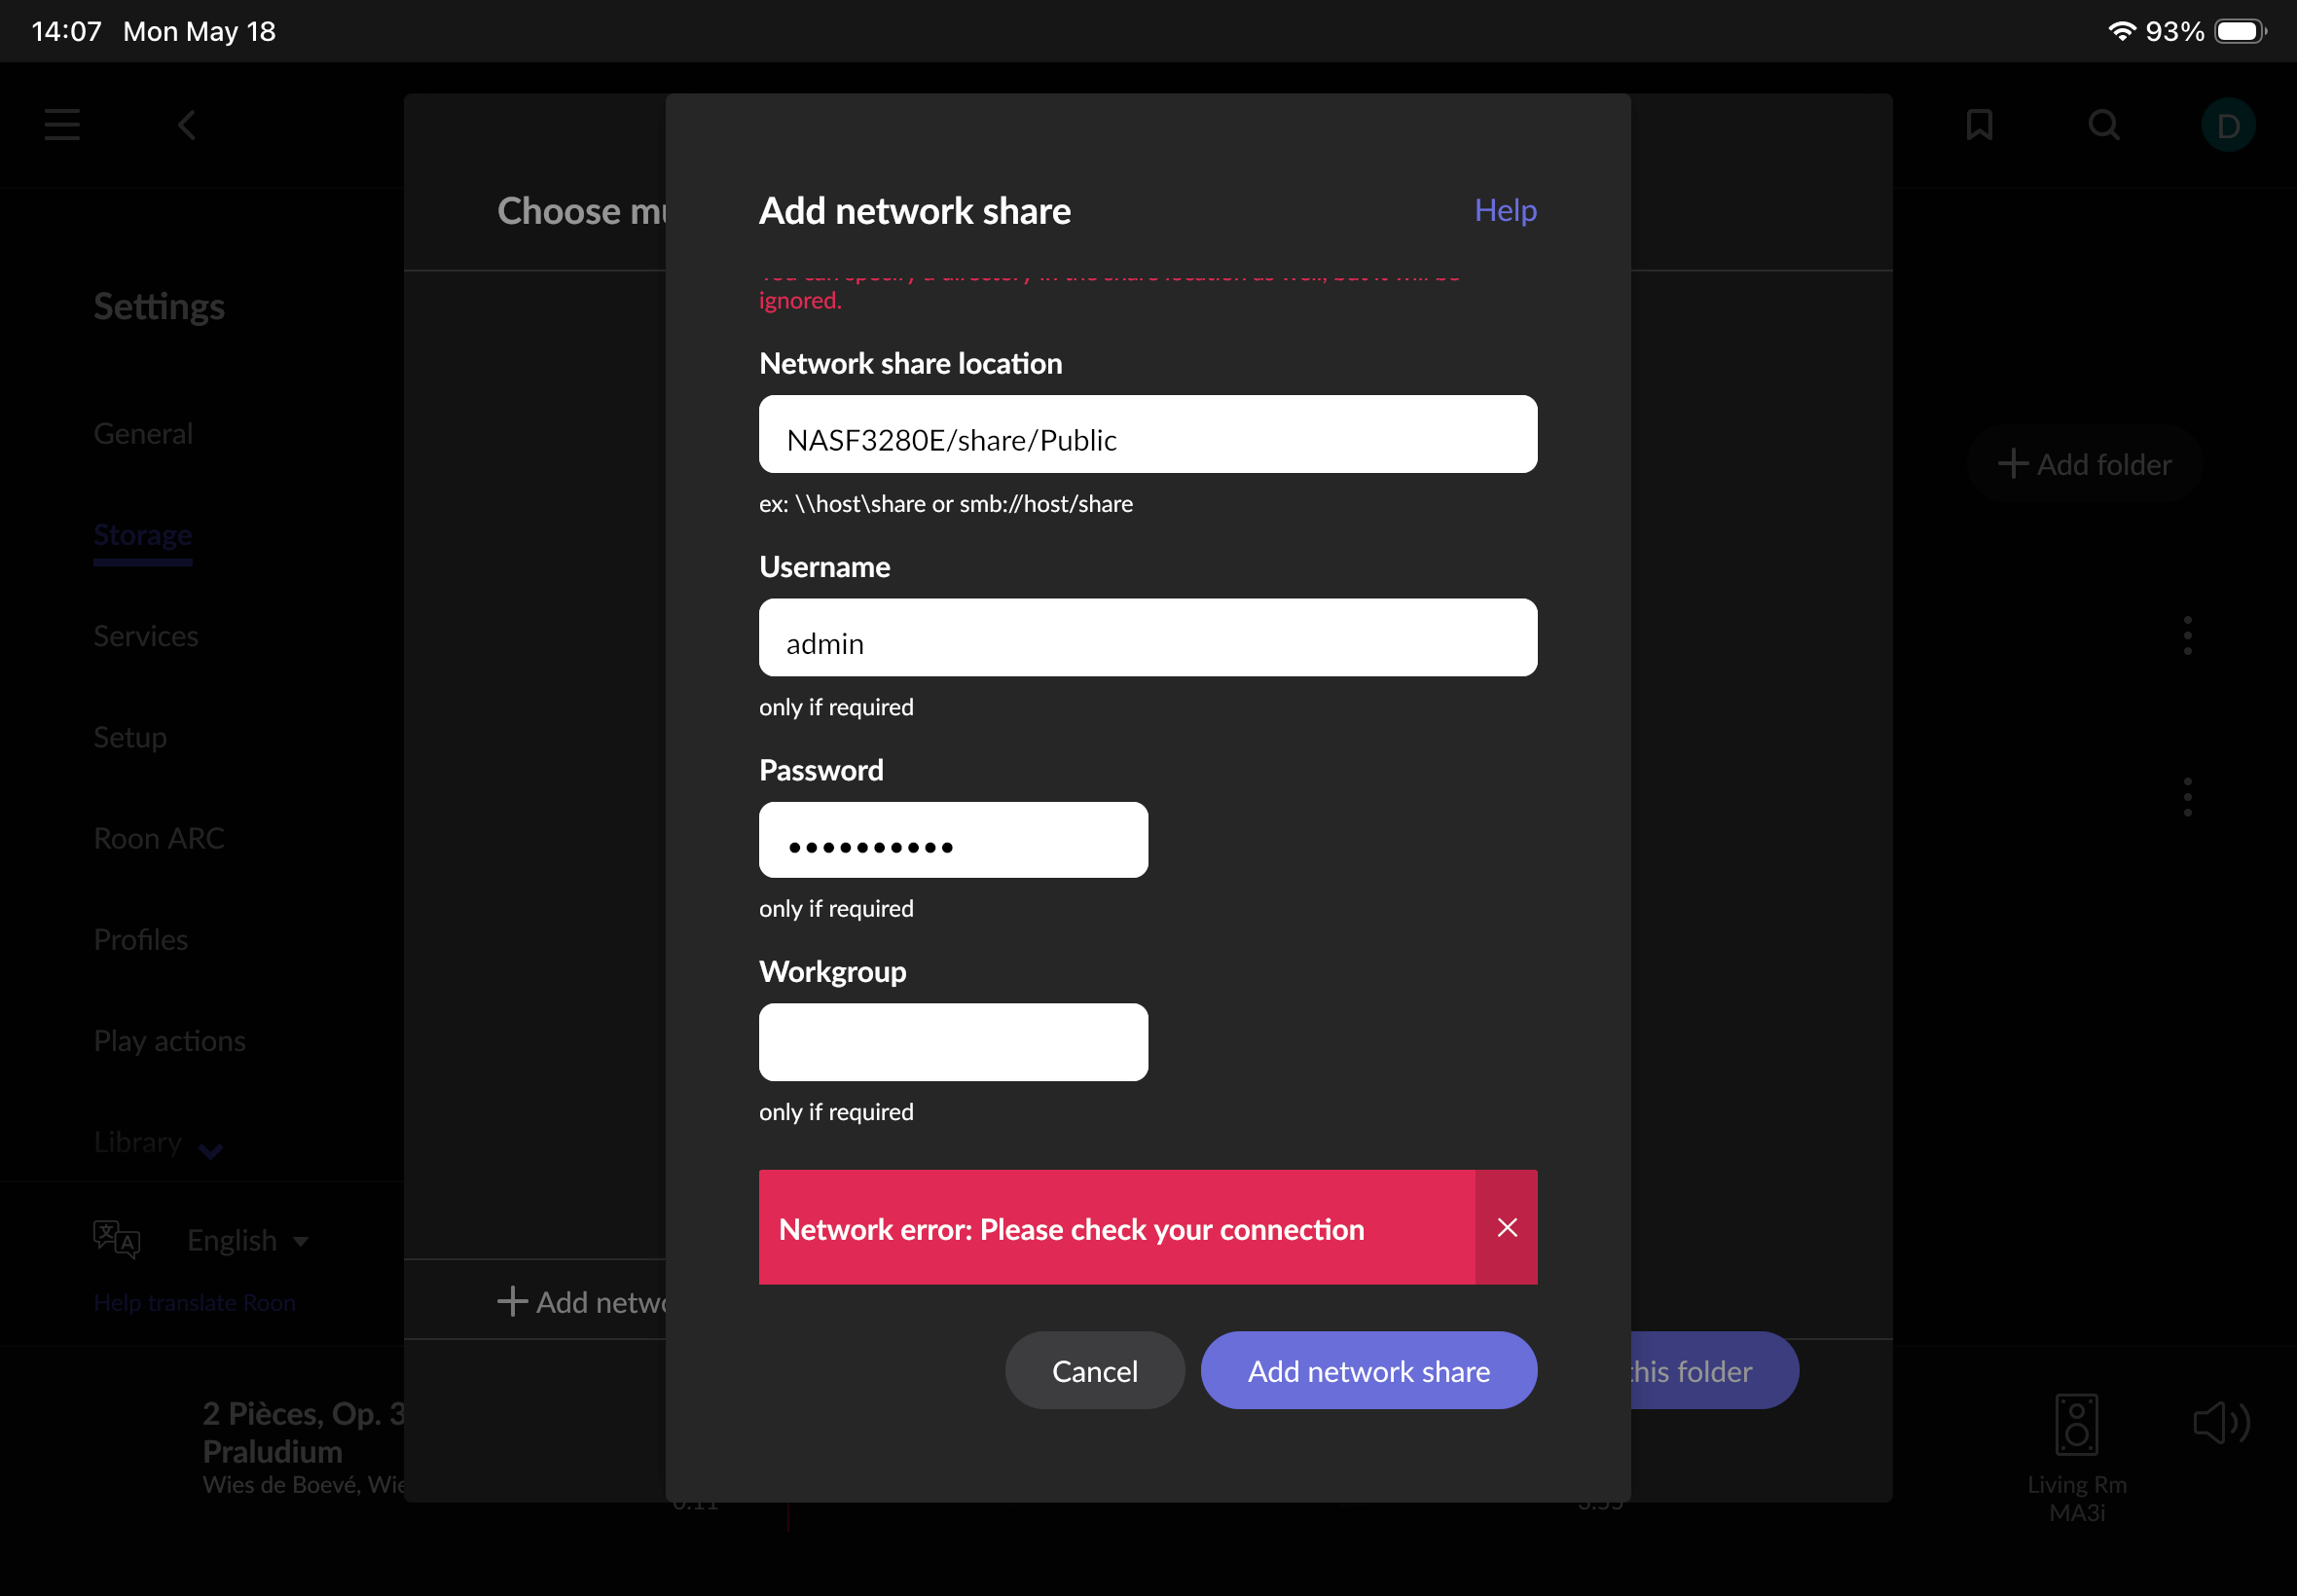Focus the Network share location field
The width and height of the screenshot is (2297, 1596).
click(x=1148, y=434)
